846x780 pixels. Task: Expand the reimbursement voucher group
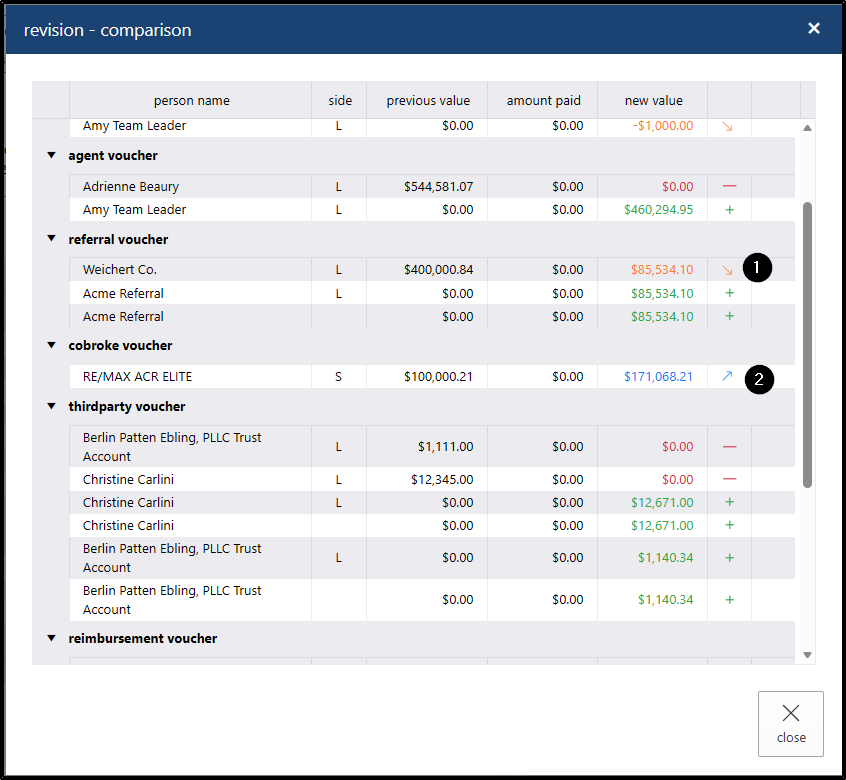[51, 639]
